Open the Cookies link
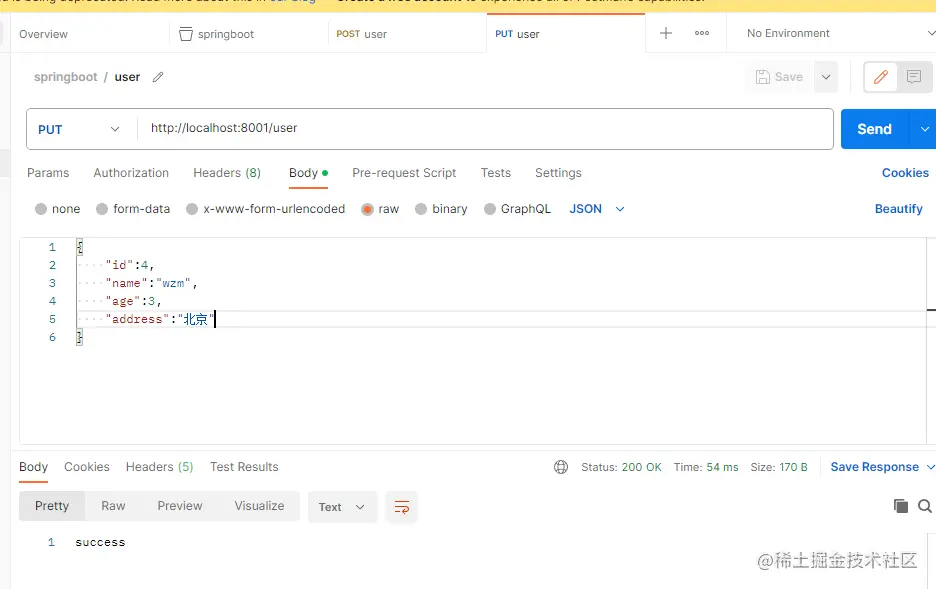Viewport: 936px width, 589px height. (906, 172)
